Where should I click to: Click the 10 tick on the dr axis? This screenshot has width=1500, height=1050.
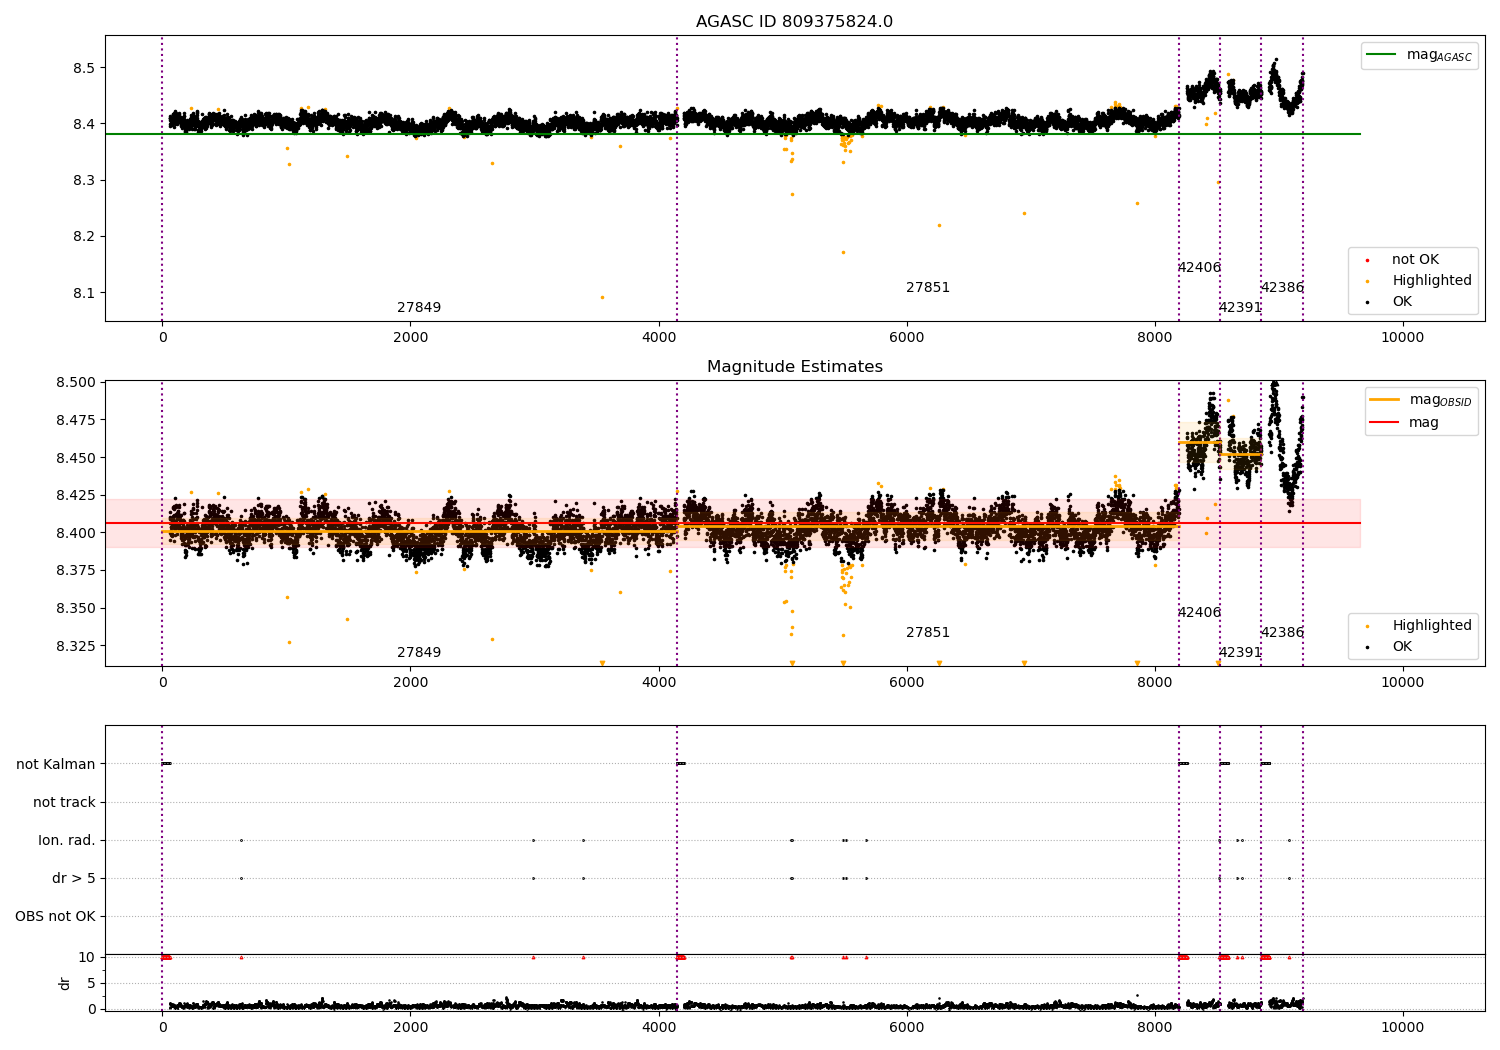point(87,958)
